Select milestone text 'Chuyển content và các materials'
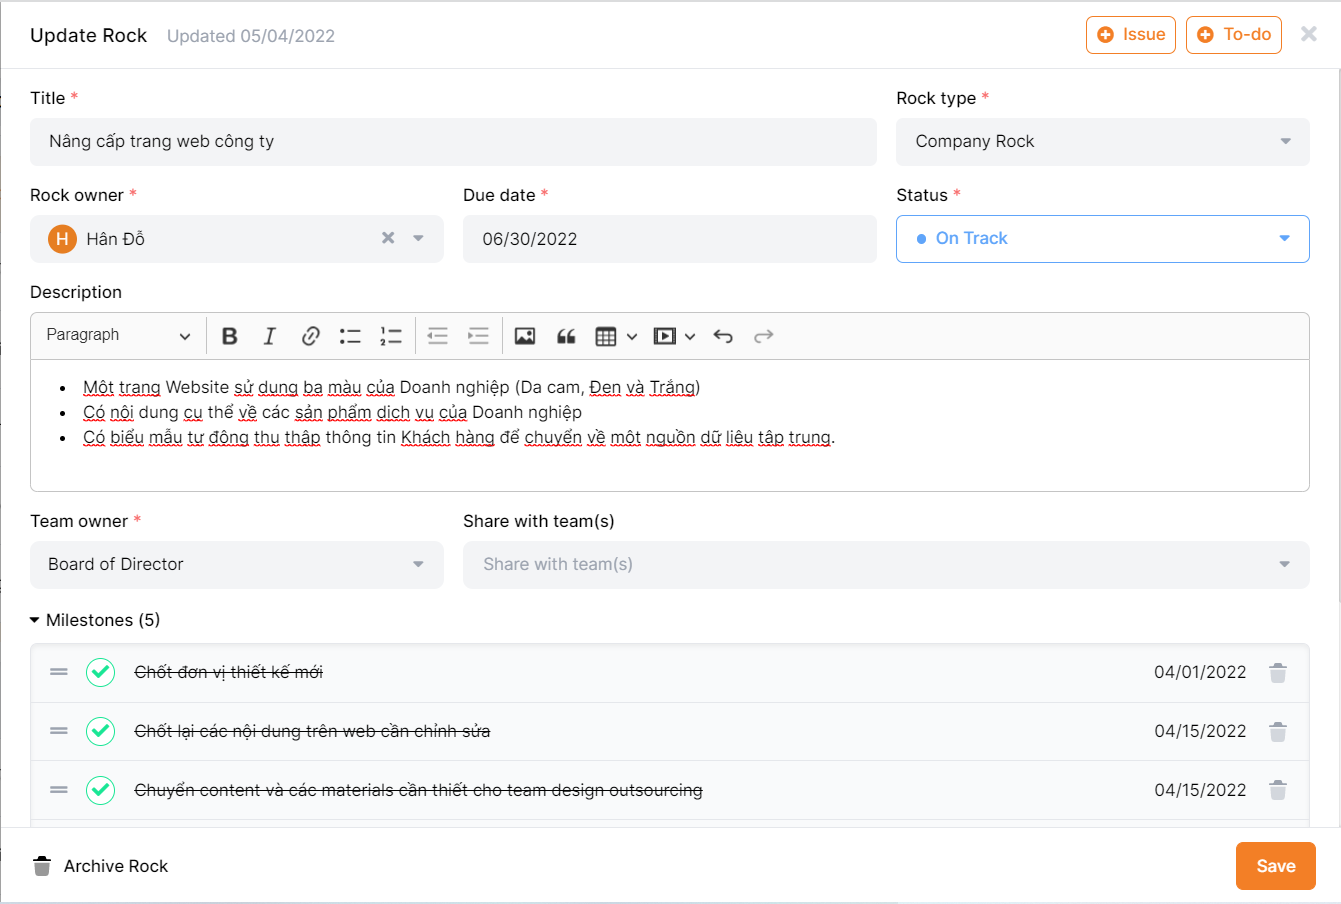This screenshot has height=904, width=1341. (x=419, y=790)
